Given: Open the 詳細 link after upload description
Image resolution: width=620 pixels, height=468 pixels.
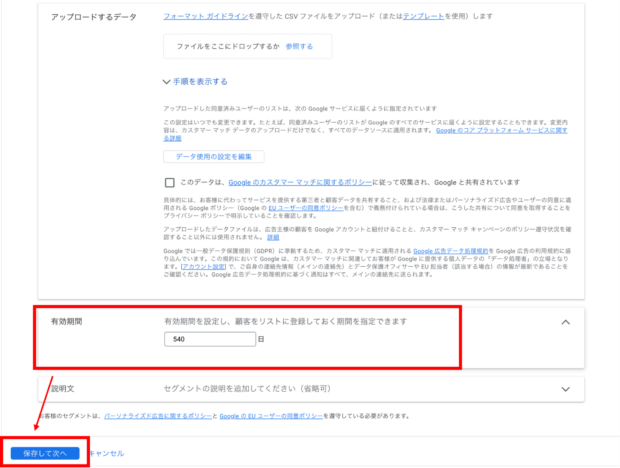Looking at the screenshot, I should click(273, 237).
